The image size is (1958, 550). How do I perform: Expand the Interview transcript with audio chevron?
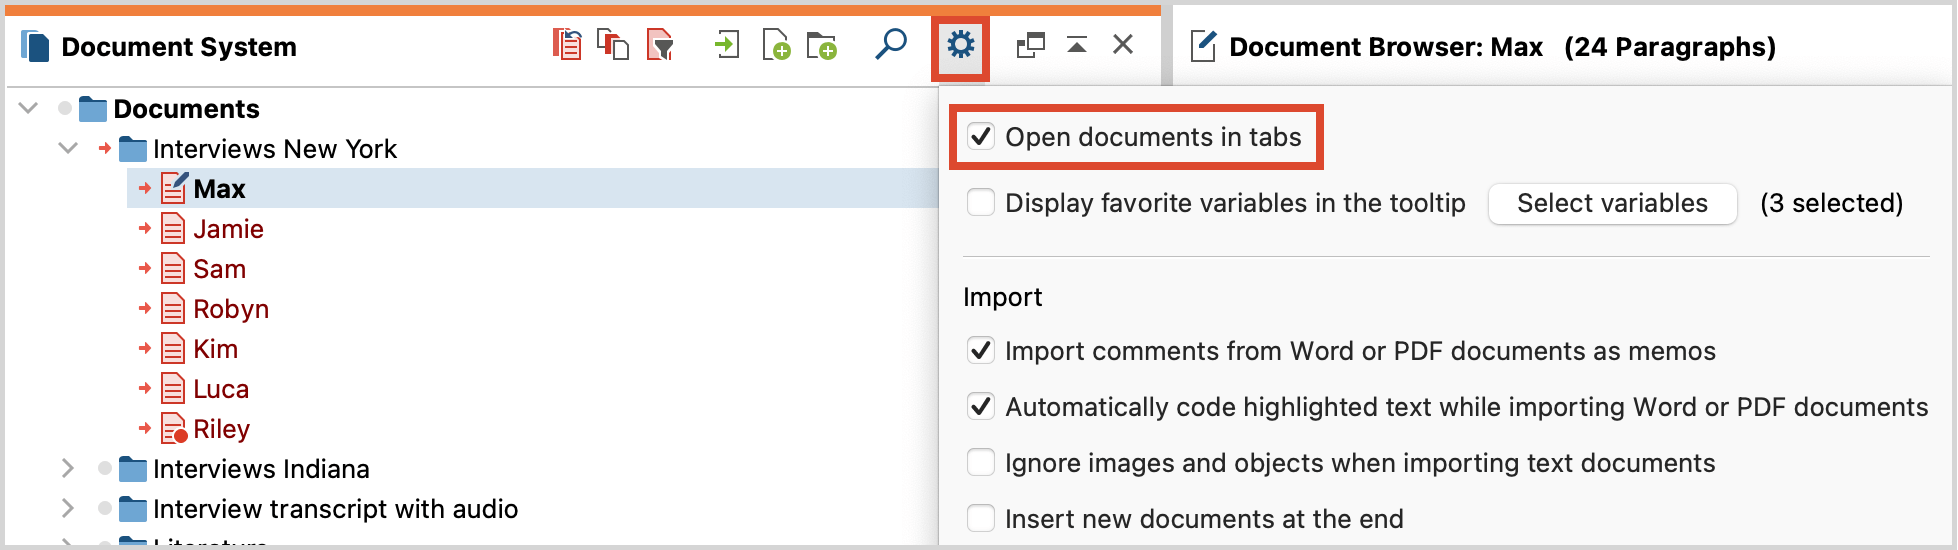(x=67, y=508)
